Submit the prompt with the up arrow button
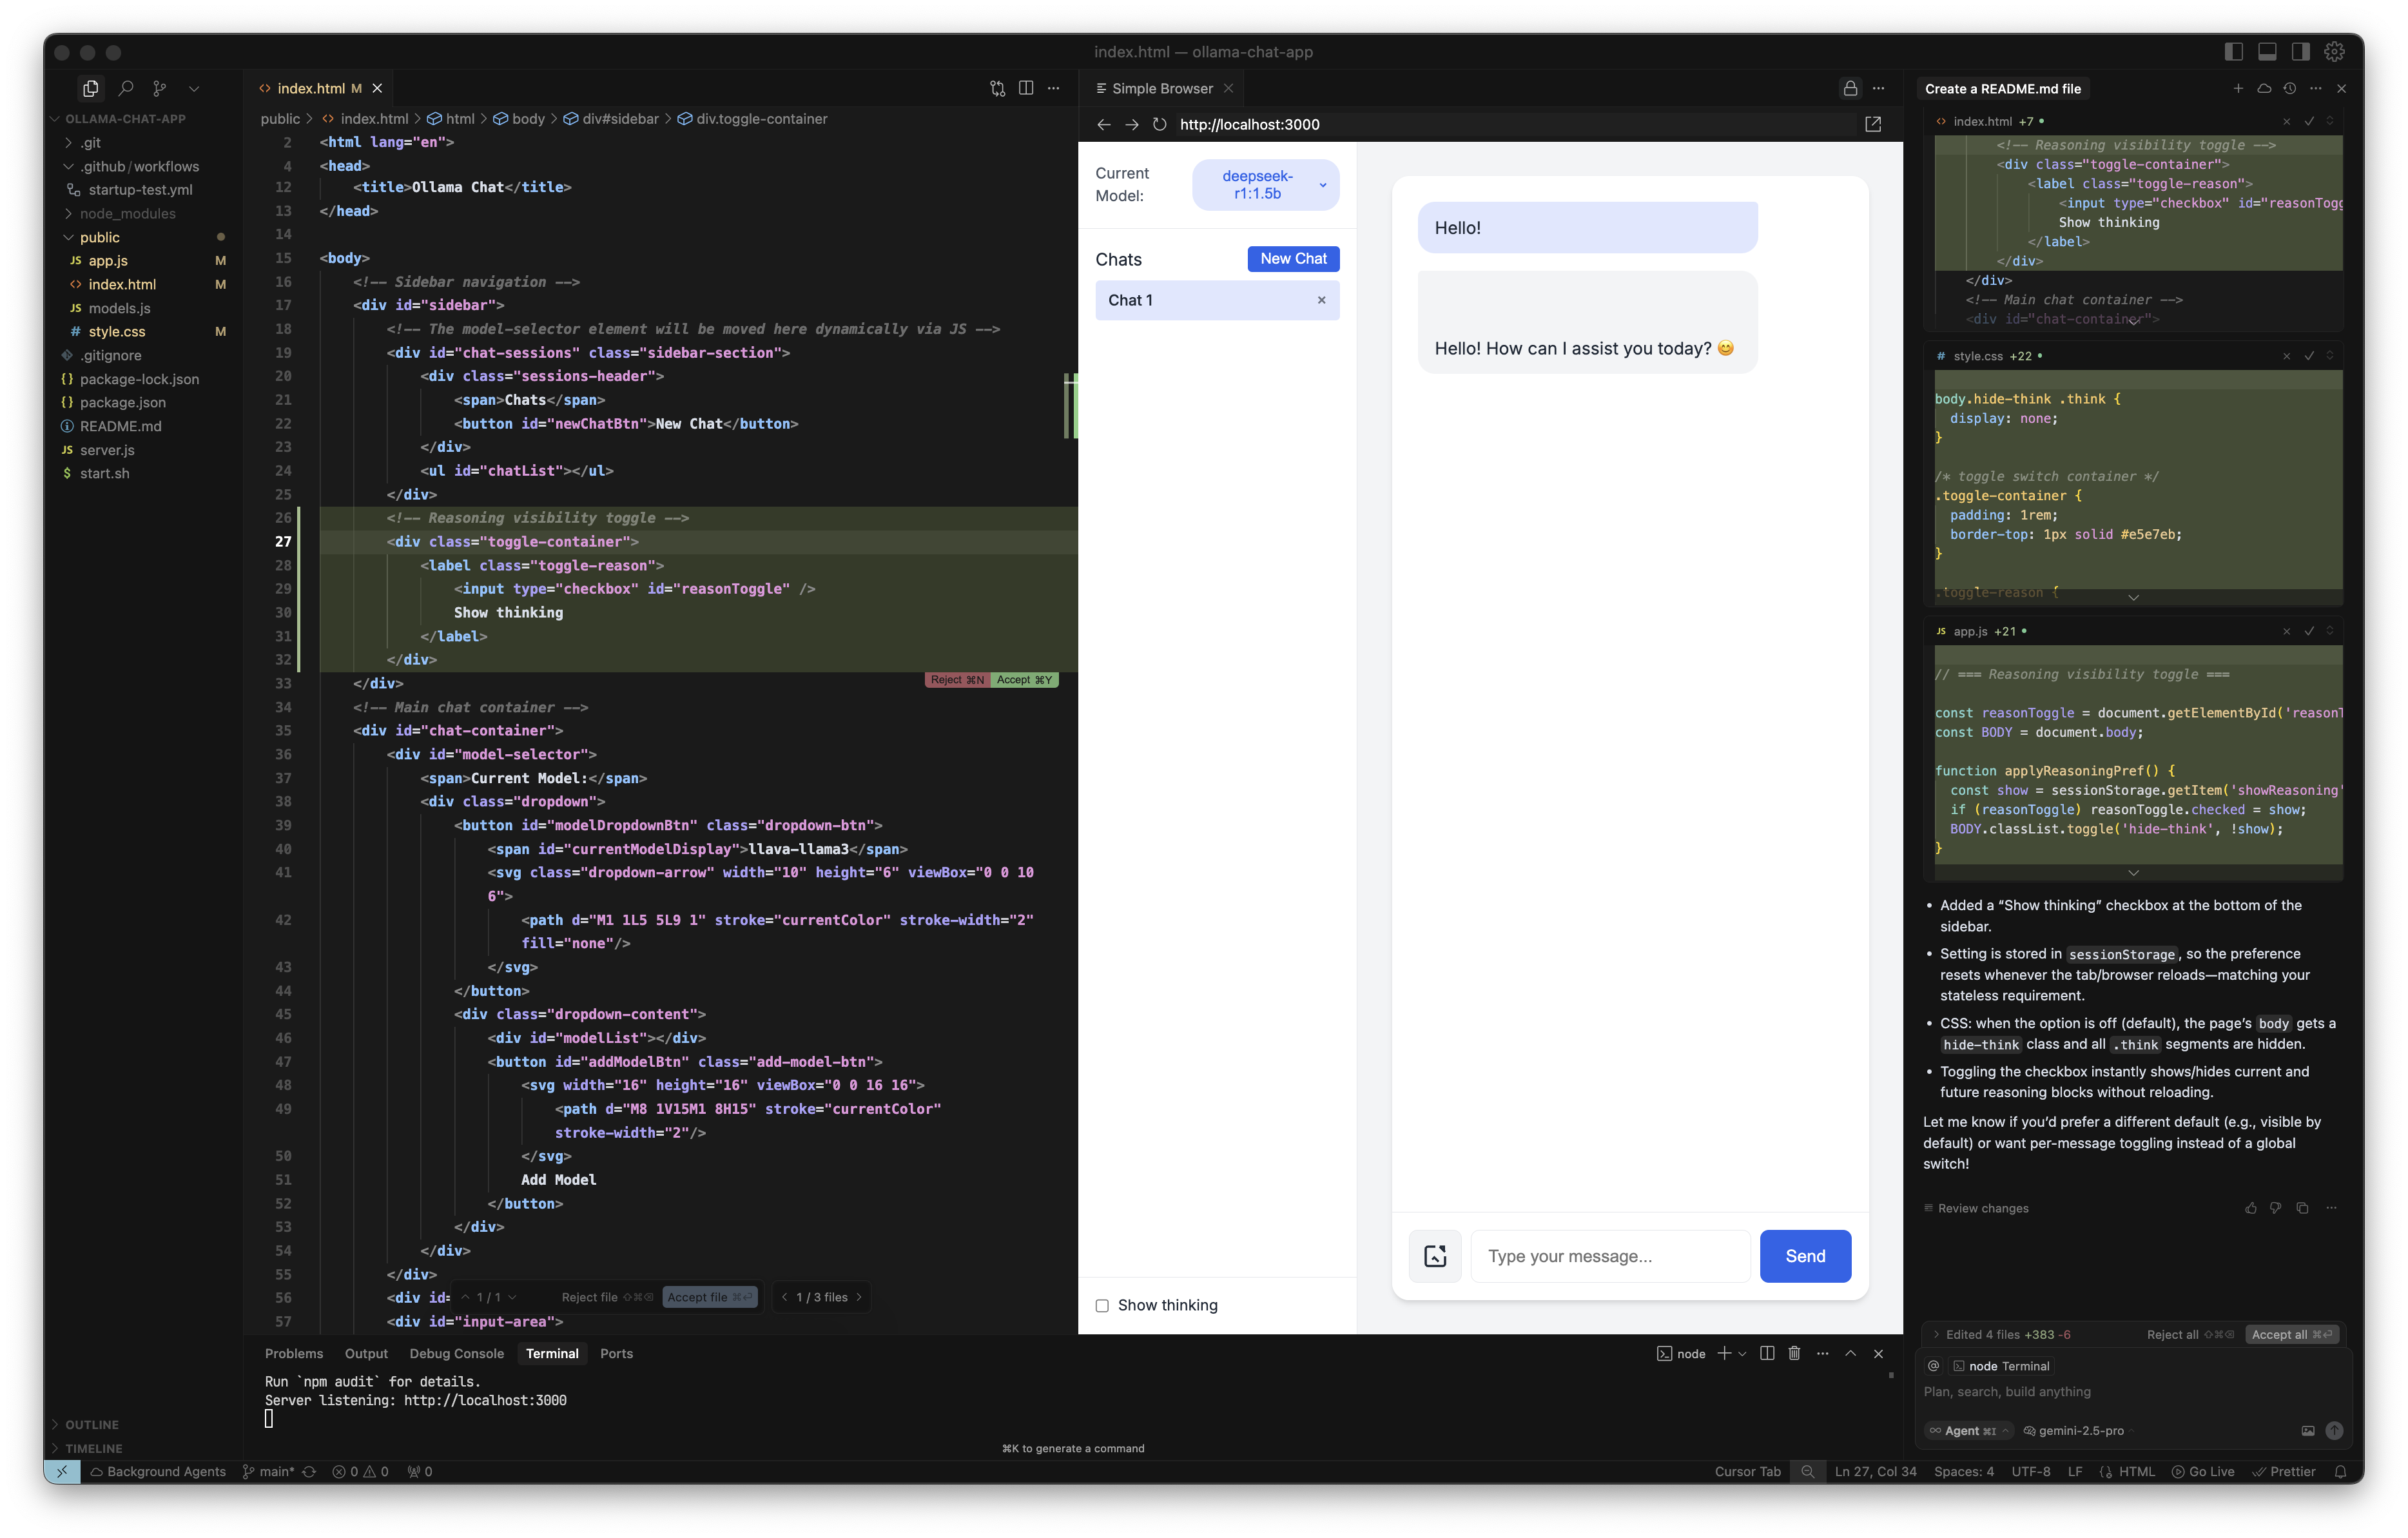This screenshot has width=2408, height=1538. coord(2334,1431)
